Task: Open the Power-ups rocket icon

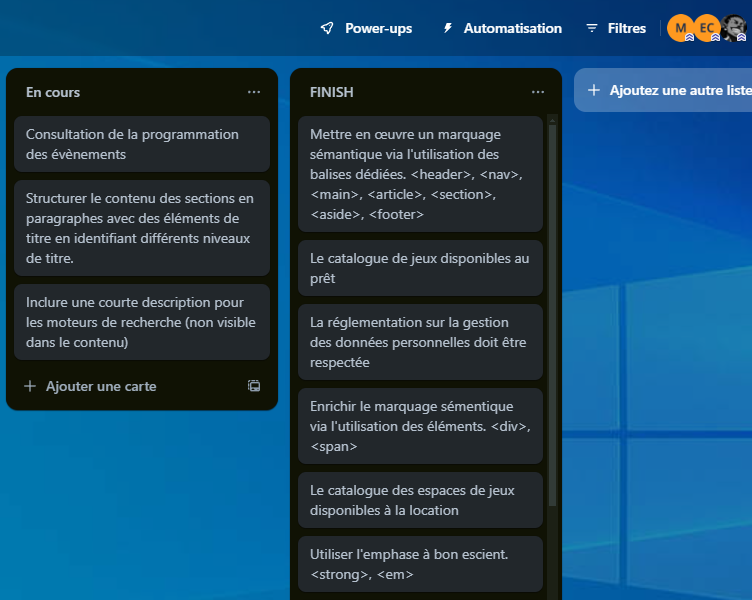Action: (327, 28)
